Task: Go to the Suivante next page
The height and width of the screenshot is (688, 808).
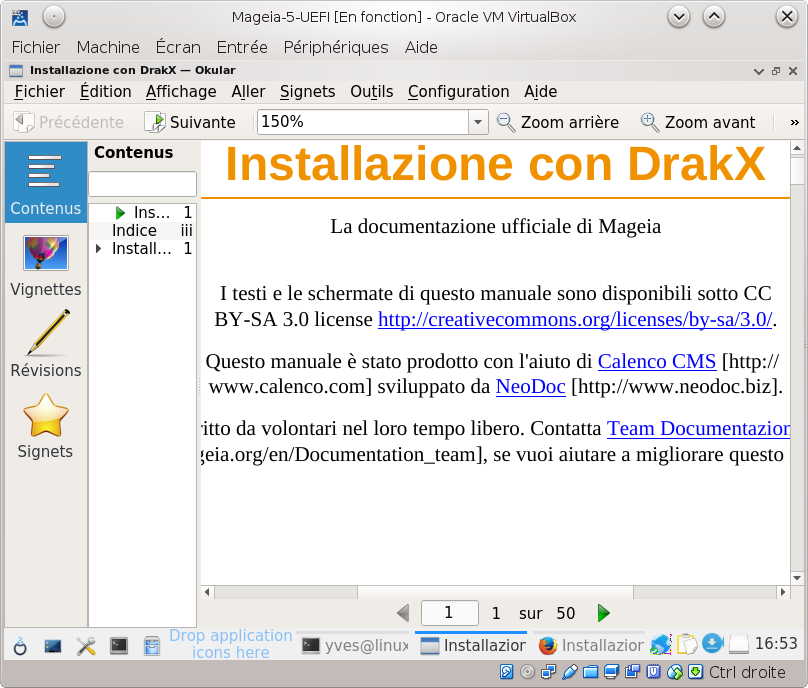Action: 190,122
